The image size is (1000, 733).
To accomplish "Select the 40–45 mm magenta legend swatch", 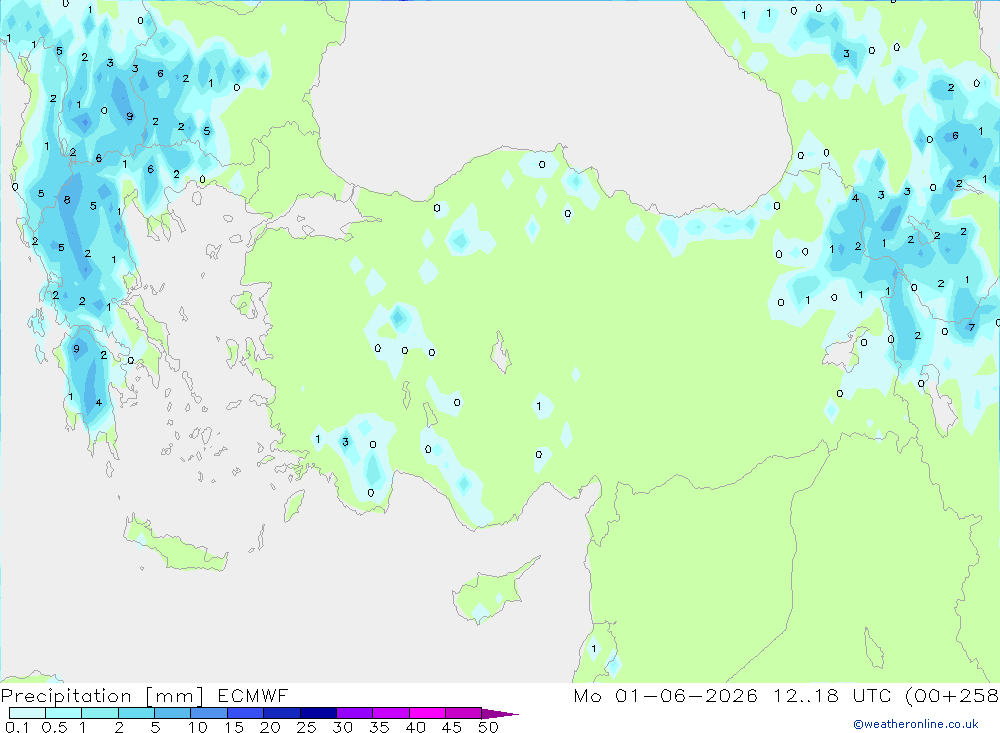I will coord(427,713).
